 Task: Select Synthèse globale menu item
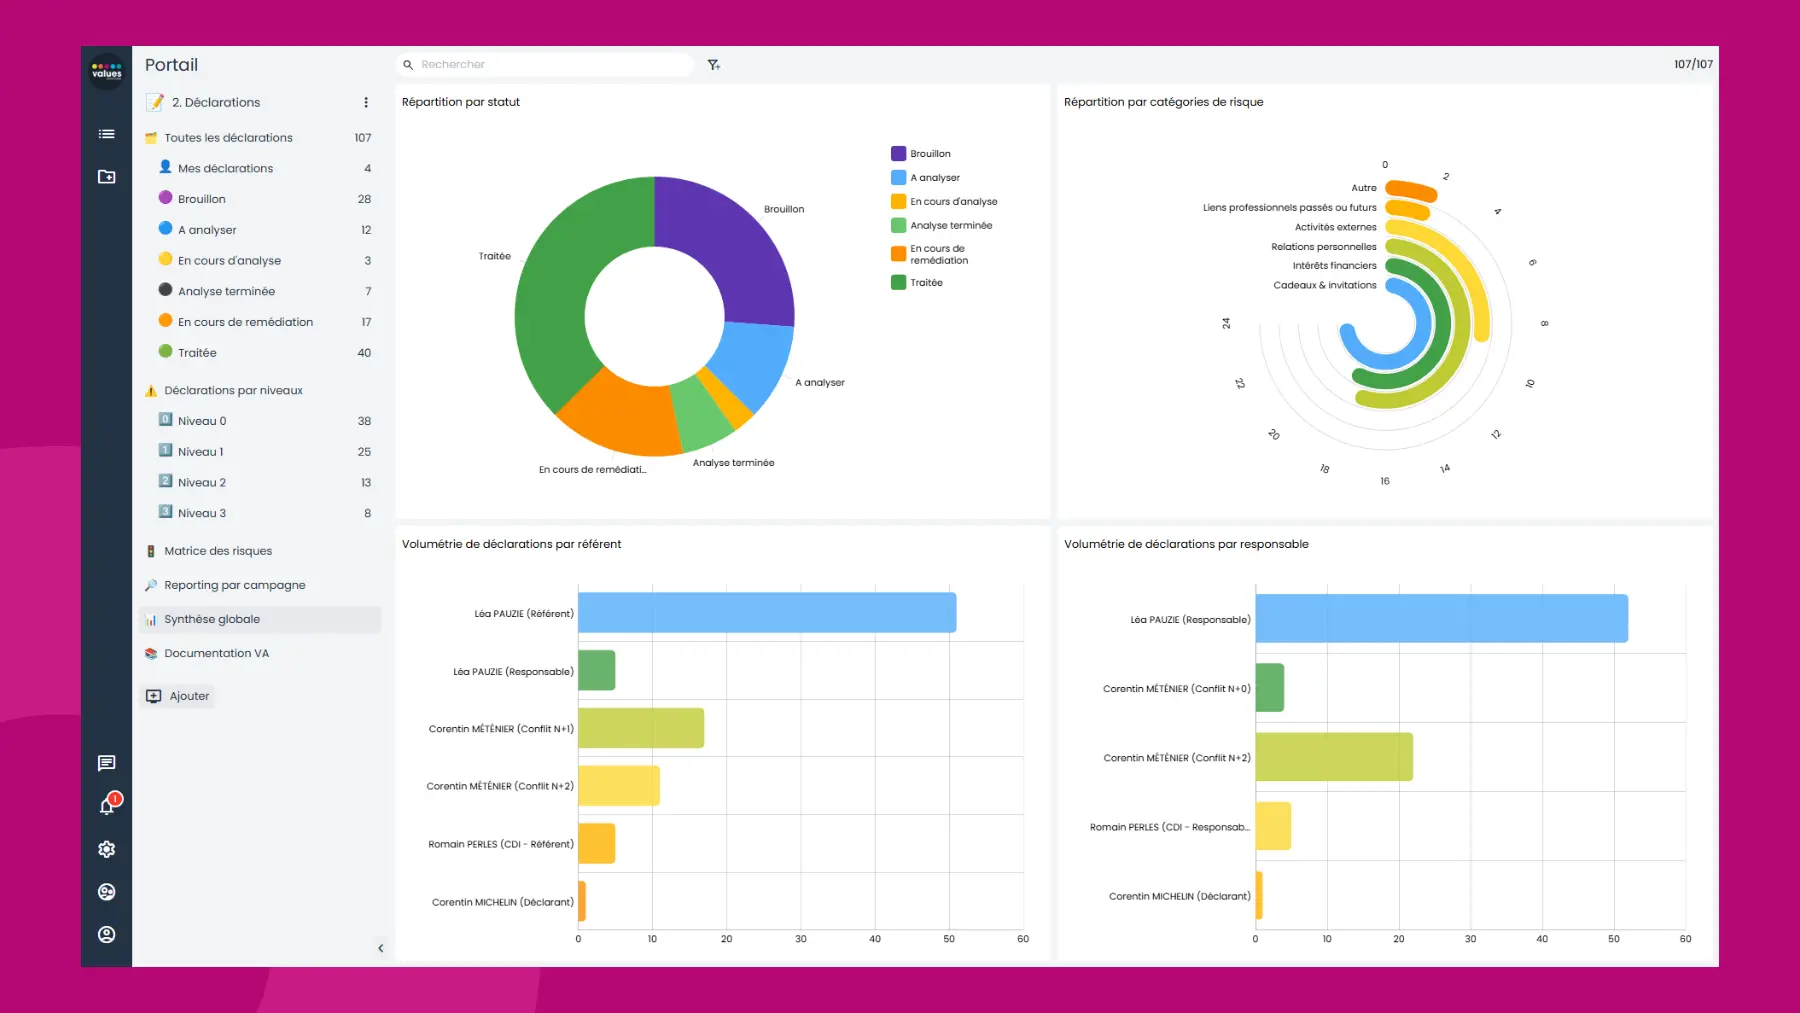(212, 620)
